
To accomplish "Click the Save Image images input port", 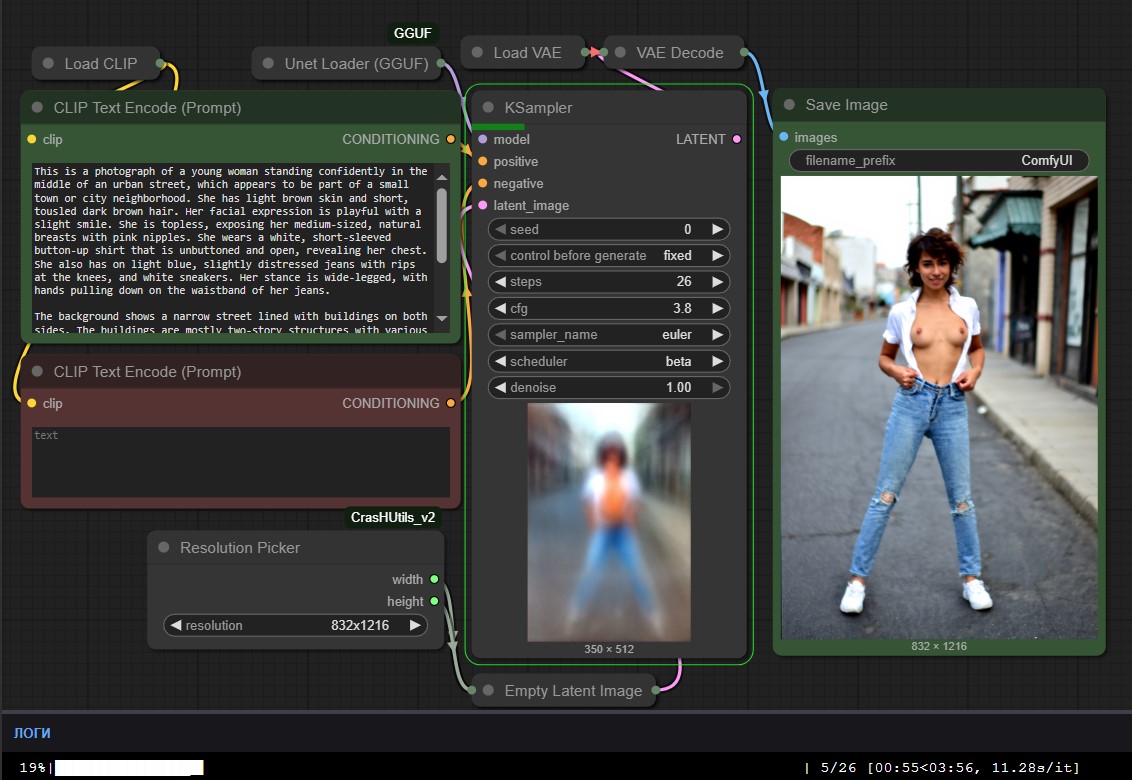I will point(784,136).
